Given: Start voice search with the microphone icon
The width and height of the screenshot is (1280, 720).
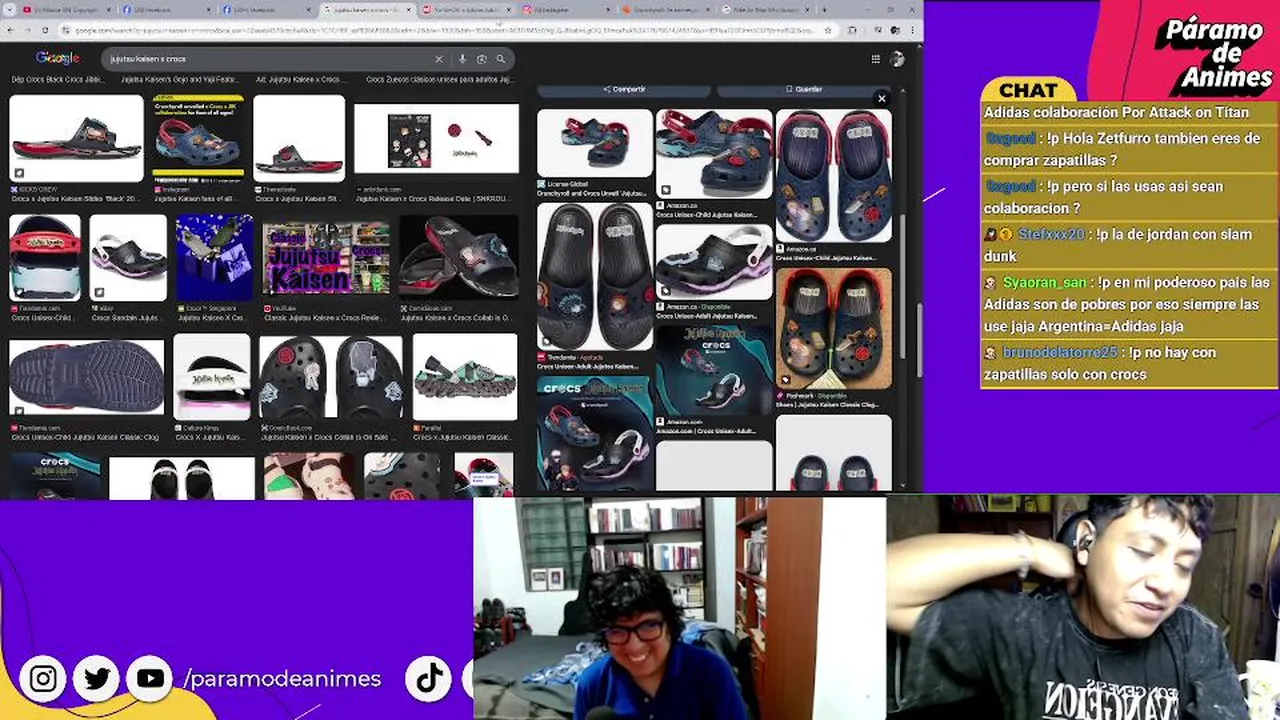Looking at the screenshot, I should tap(462, 59).
